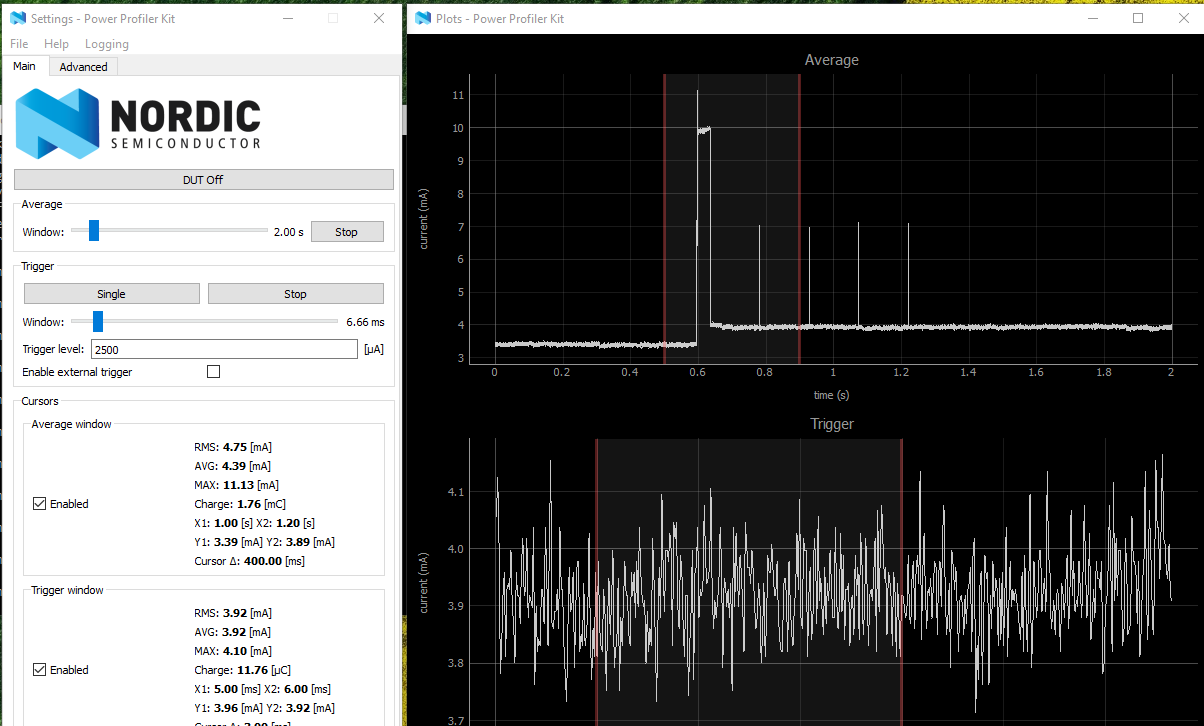Enable the external trigger checkbox
Screen dimensions: 1204x726
coord(213,372)
